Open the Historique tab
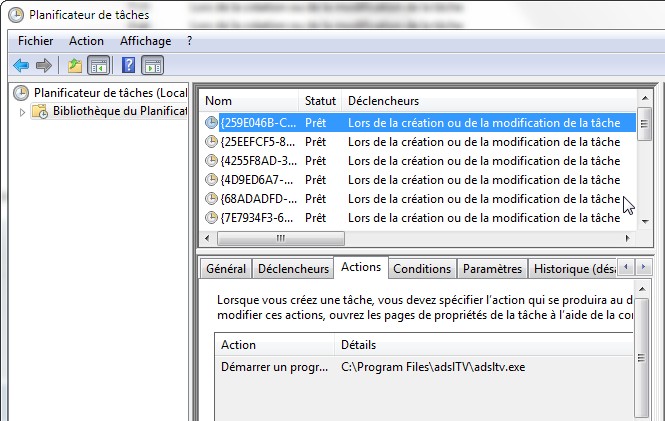This screenshot has height=421, width=665. coord(573,269)
